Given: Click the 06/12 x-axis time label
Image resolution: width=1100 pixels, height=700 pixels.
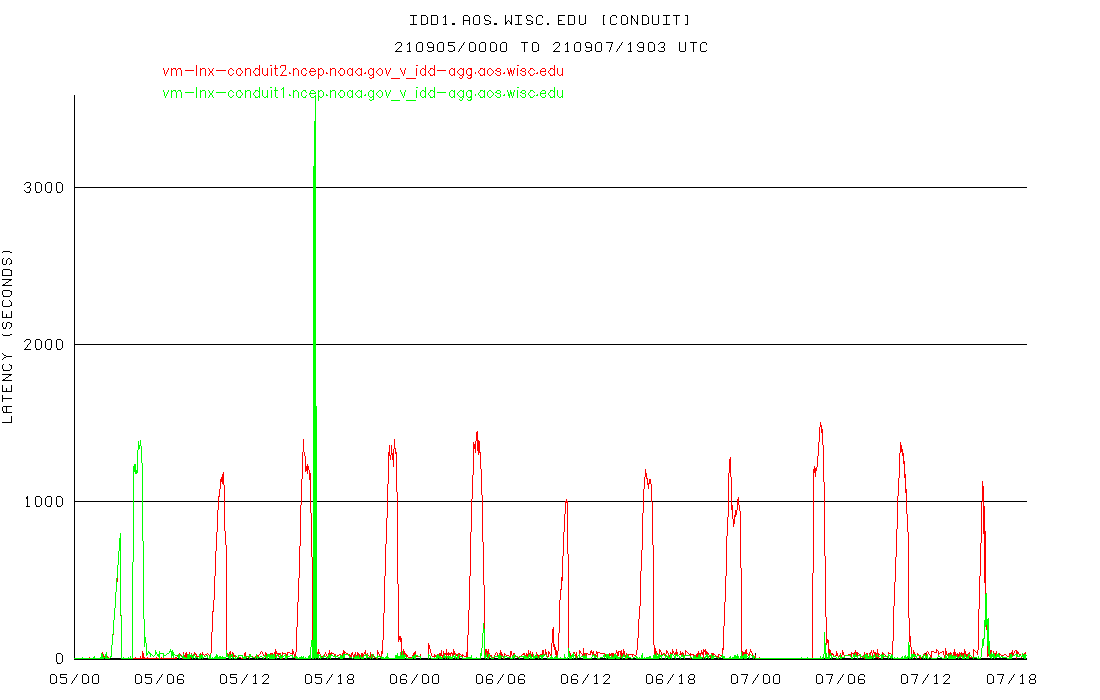Looking at the screenshot, I should click(x=585, y=679).
